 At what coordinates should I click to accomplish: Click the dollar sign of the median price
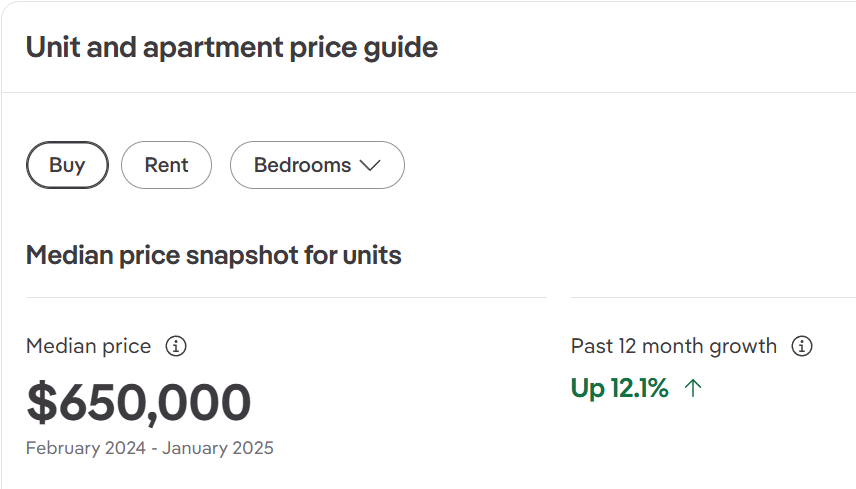point(42,403)
